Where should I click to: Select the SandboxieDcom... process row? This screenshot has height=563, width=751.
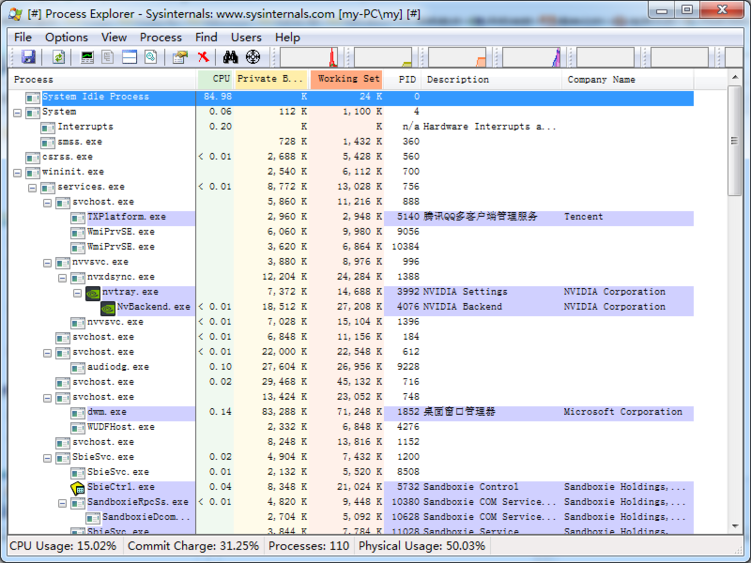coord(351,518)
